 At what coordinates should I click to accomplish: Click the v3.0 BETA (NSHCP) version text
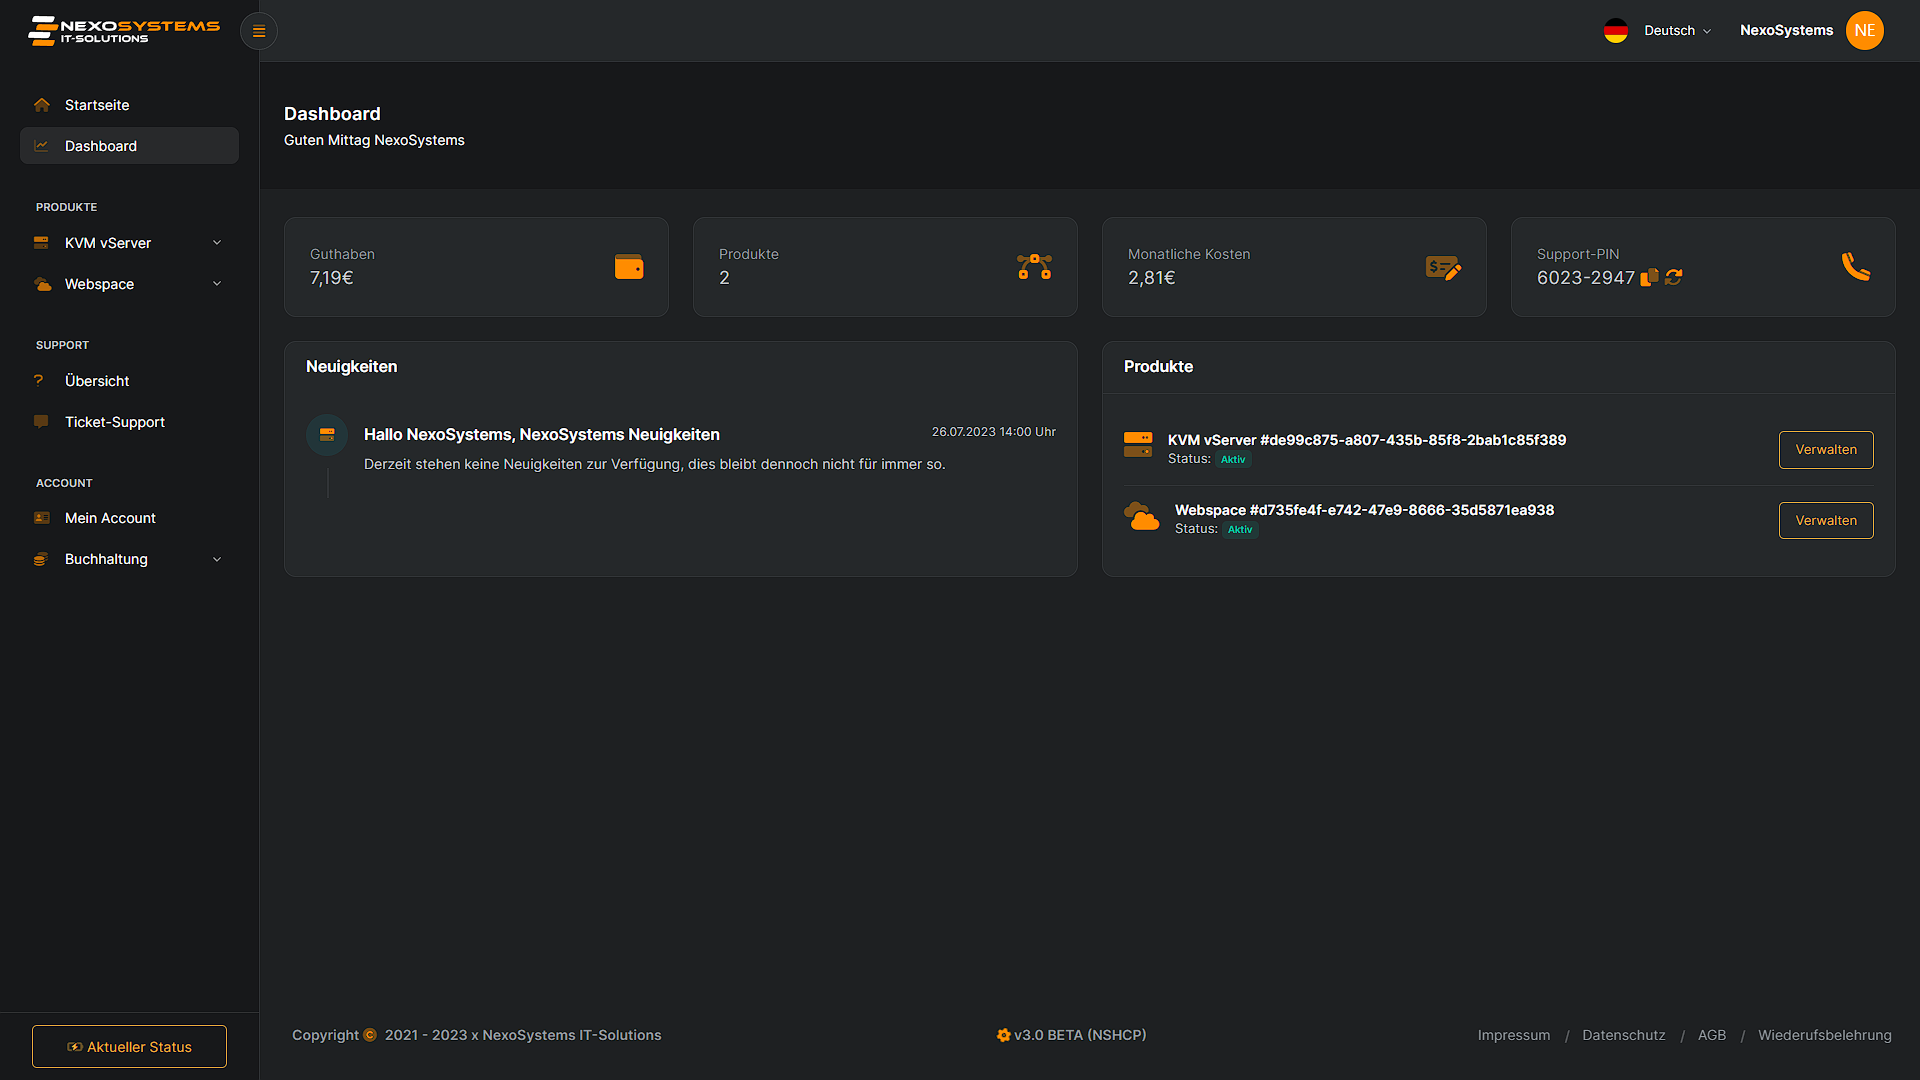[x=1080, y=1035]
